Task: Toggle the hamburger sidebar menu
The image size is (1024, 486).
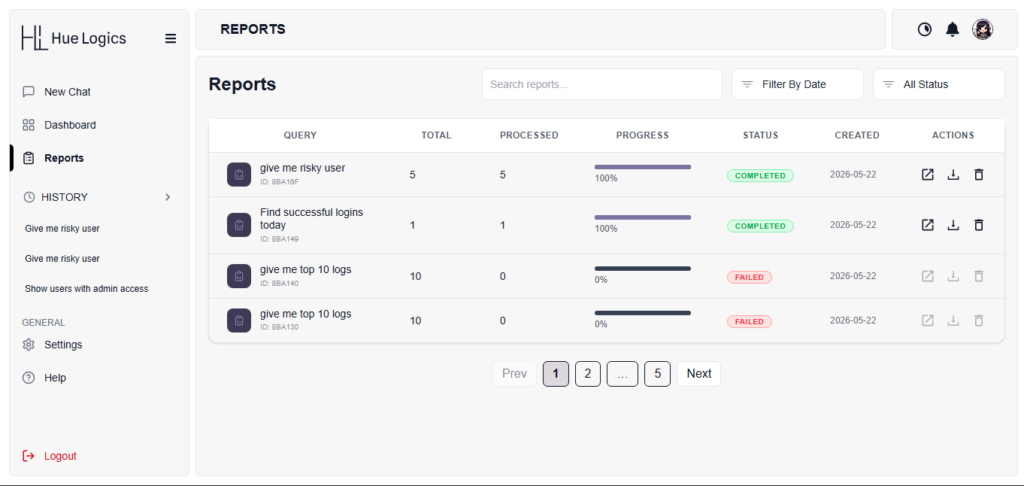Action: [170, 39]
